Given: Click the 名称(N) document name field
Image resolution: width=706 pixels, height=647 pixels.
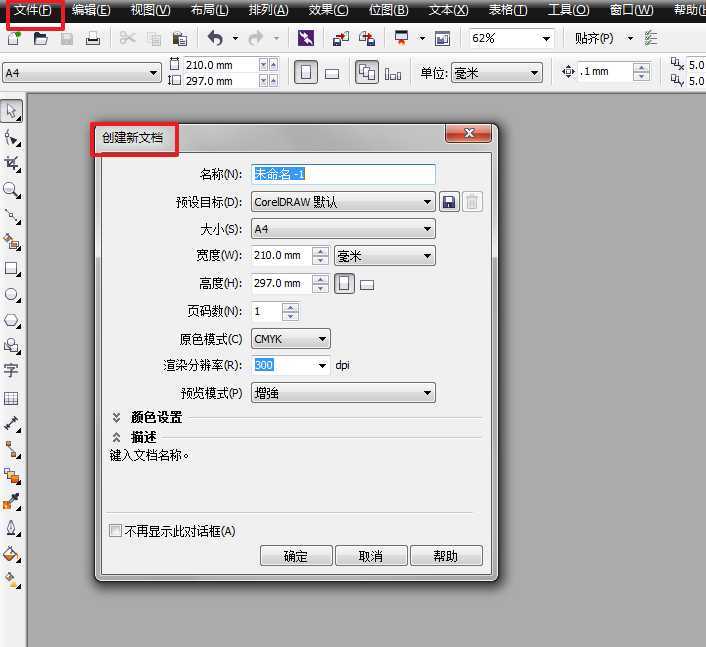Looking at the screenshot, I should tap(343, 174).
